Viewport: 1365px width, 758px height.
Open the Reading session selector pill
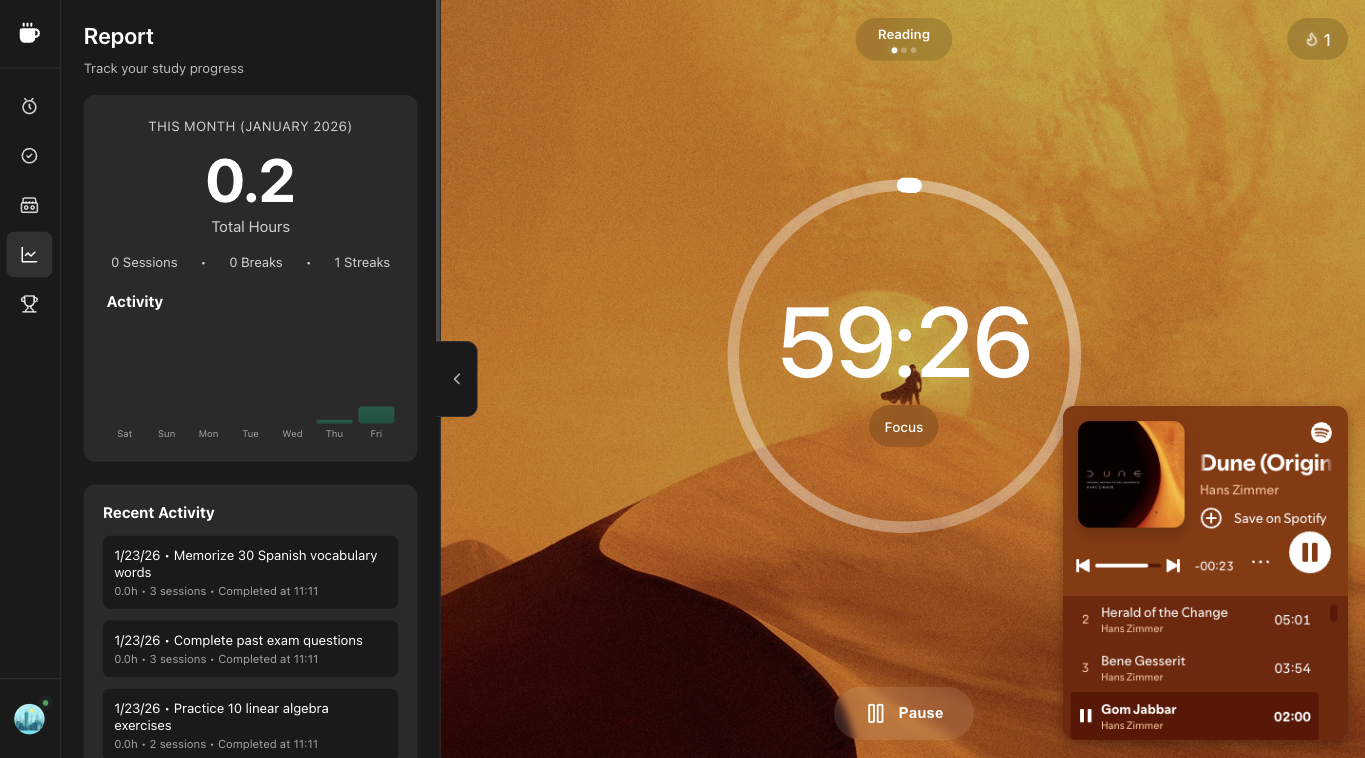(903, 39)
